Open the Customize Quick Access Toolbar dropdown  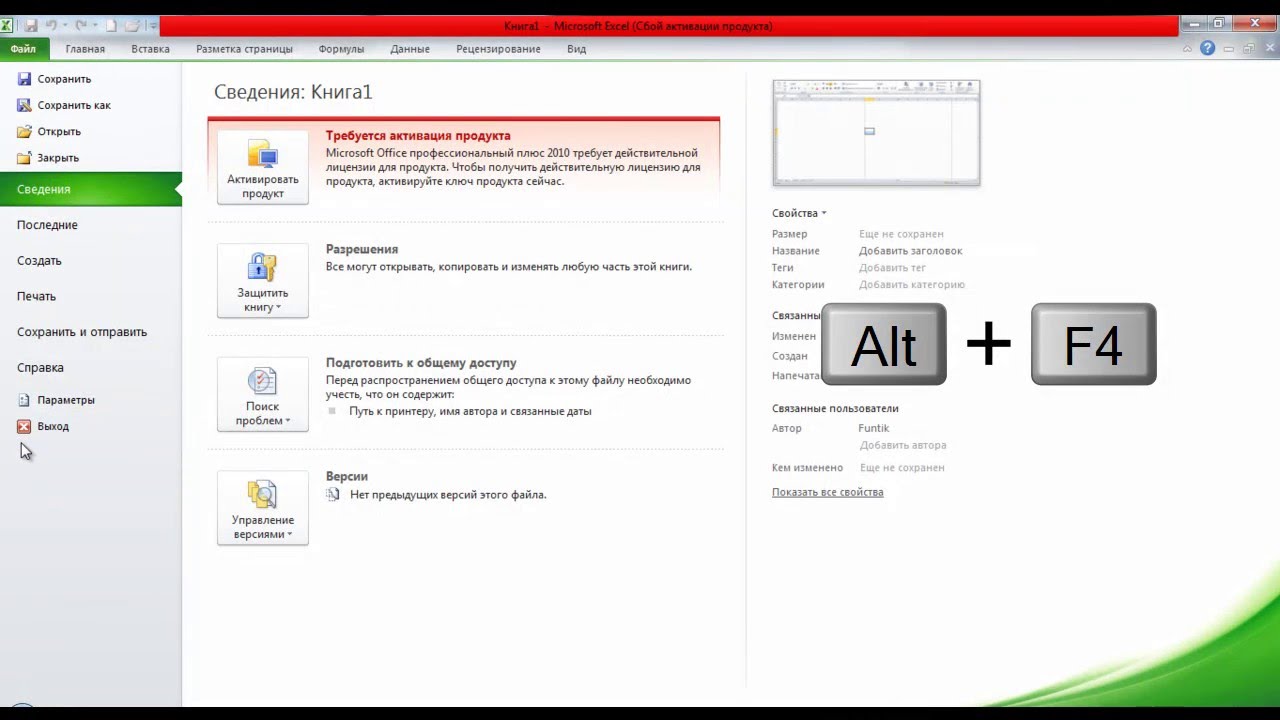(x=153, y=26)
